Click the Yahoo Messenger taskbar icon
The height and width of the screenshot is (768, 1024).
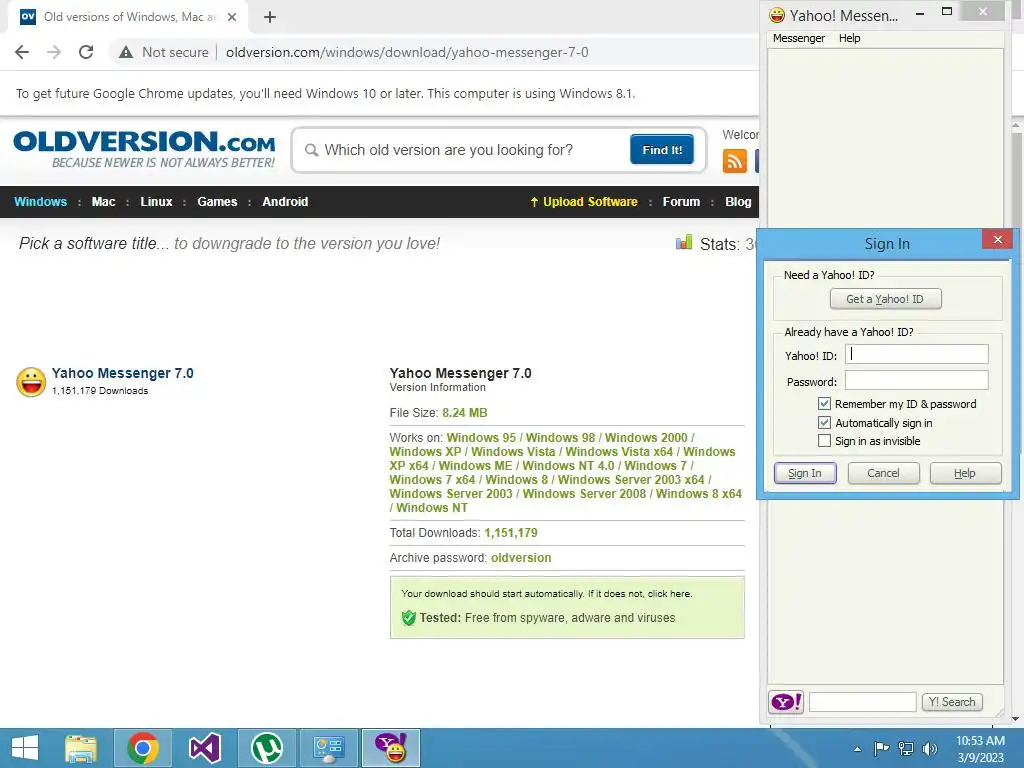click(391, 748)
